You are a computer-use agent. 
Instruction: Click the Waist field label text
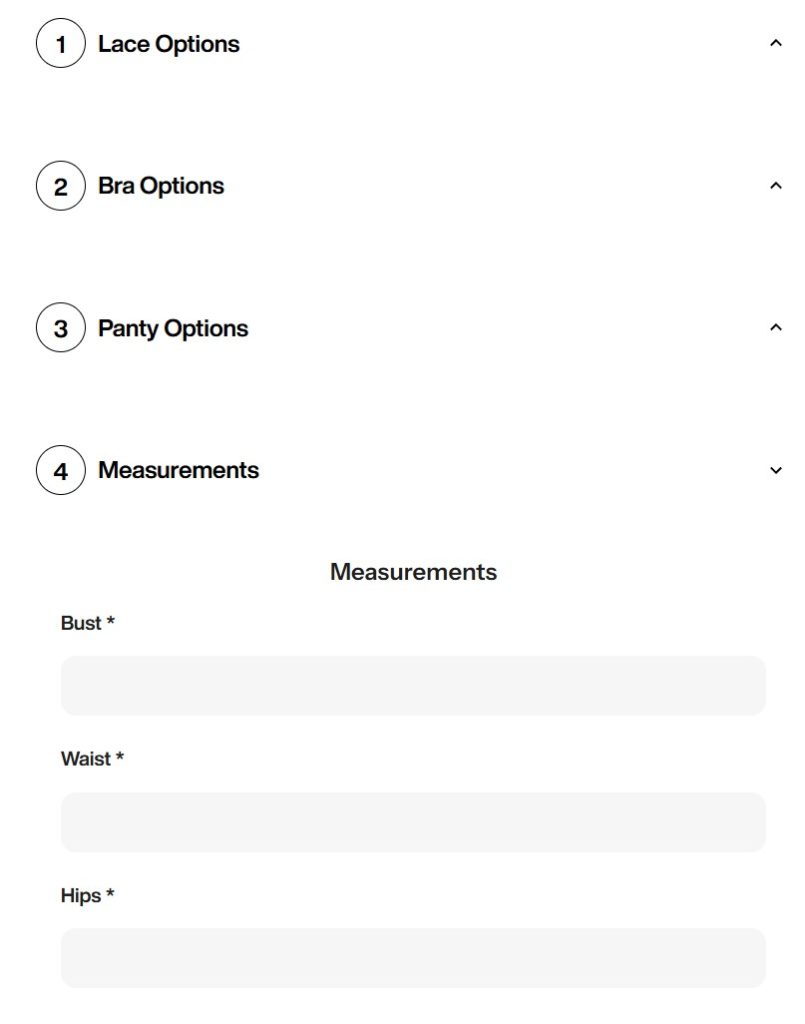(86, 759)
